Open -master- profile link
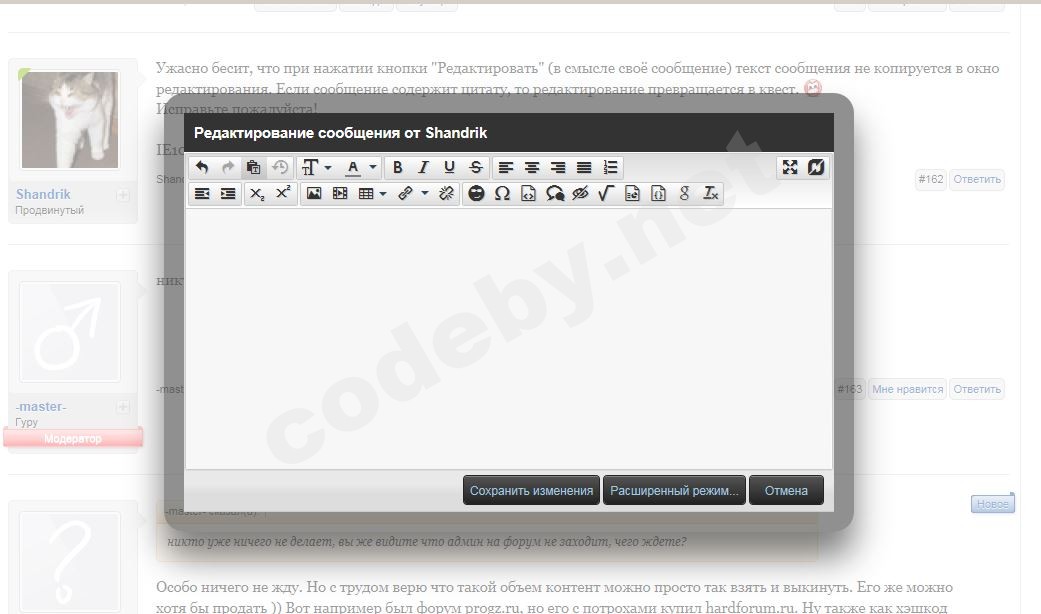1041x614 pixels. coord(41,406)
